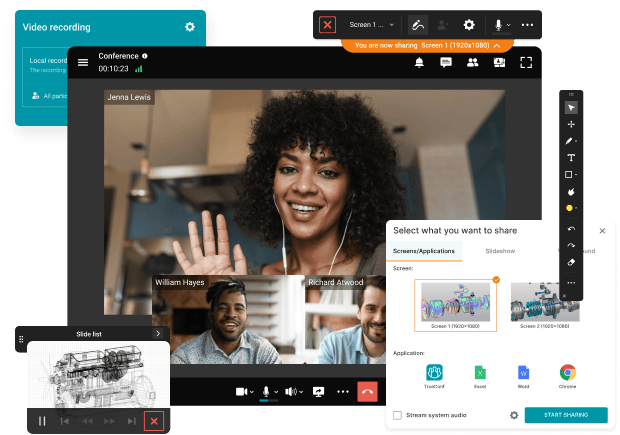
Task: Go to previous slide
Action: point(87,421)
